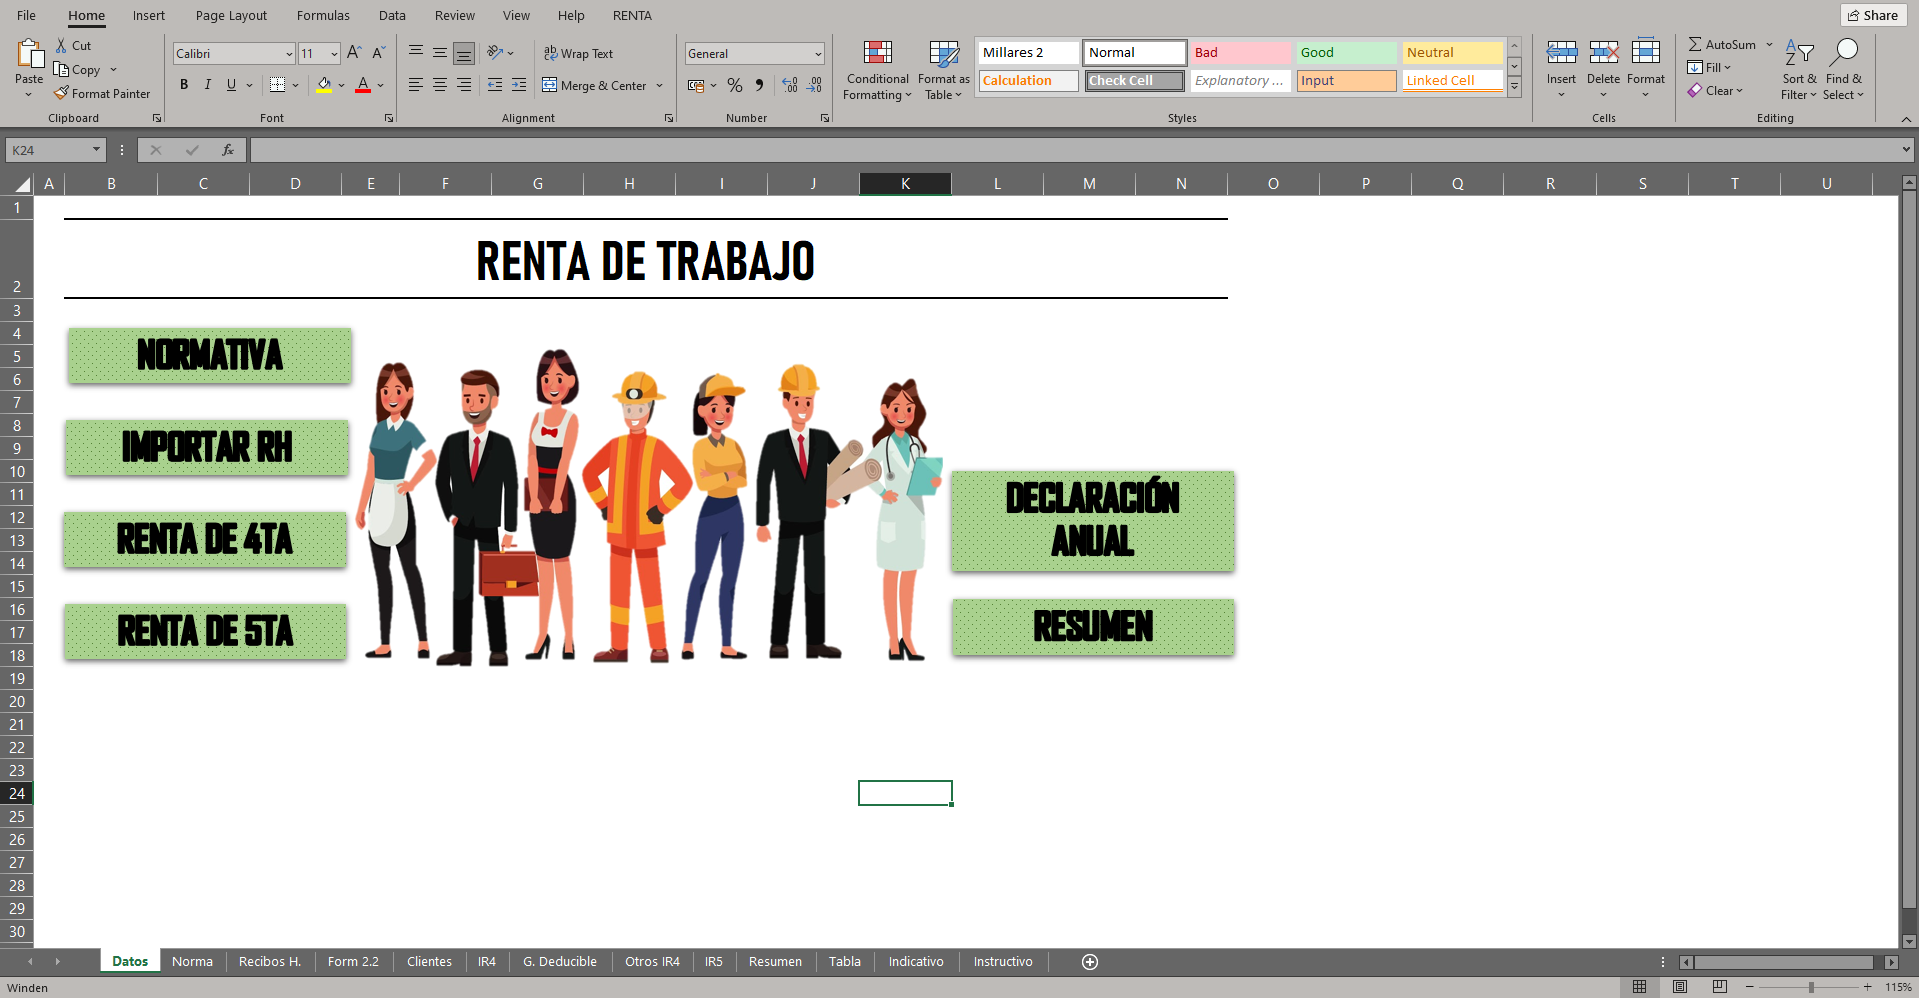The image size is (1919, 998).
Task: Click the Format Painter brush
Action: tap(61, 93)
